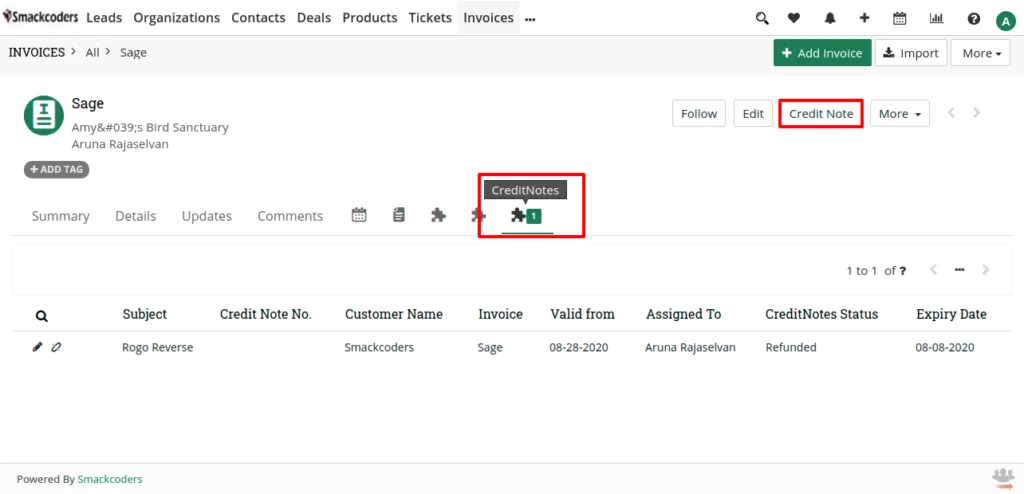Open the Rogo Reverse credit note
1024x494 pixels.
157,348
